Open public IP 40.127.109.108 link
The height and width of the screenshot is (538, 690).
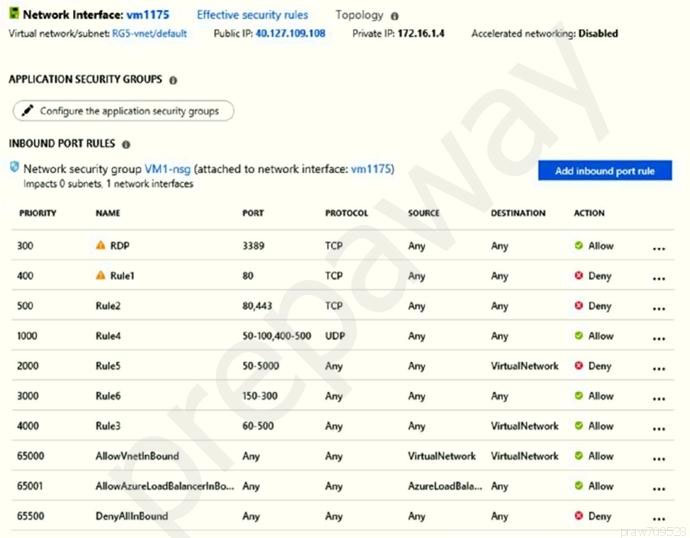point(290,33)
